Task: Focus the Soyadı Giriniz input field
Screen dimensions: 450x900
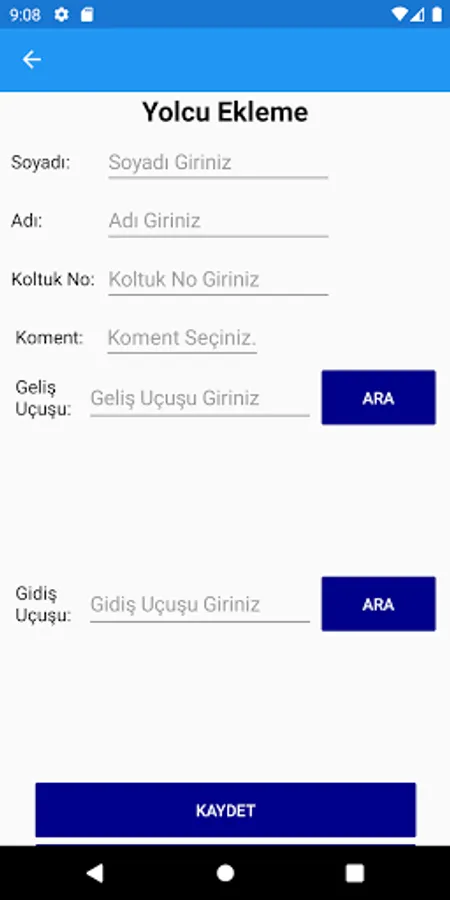Action: 218,163
